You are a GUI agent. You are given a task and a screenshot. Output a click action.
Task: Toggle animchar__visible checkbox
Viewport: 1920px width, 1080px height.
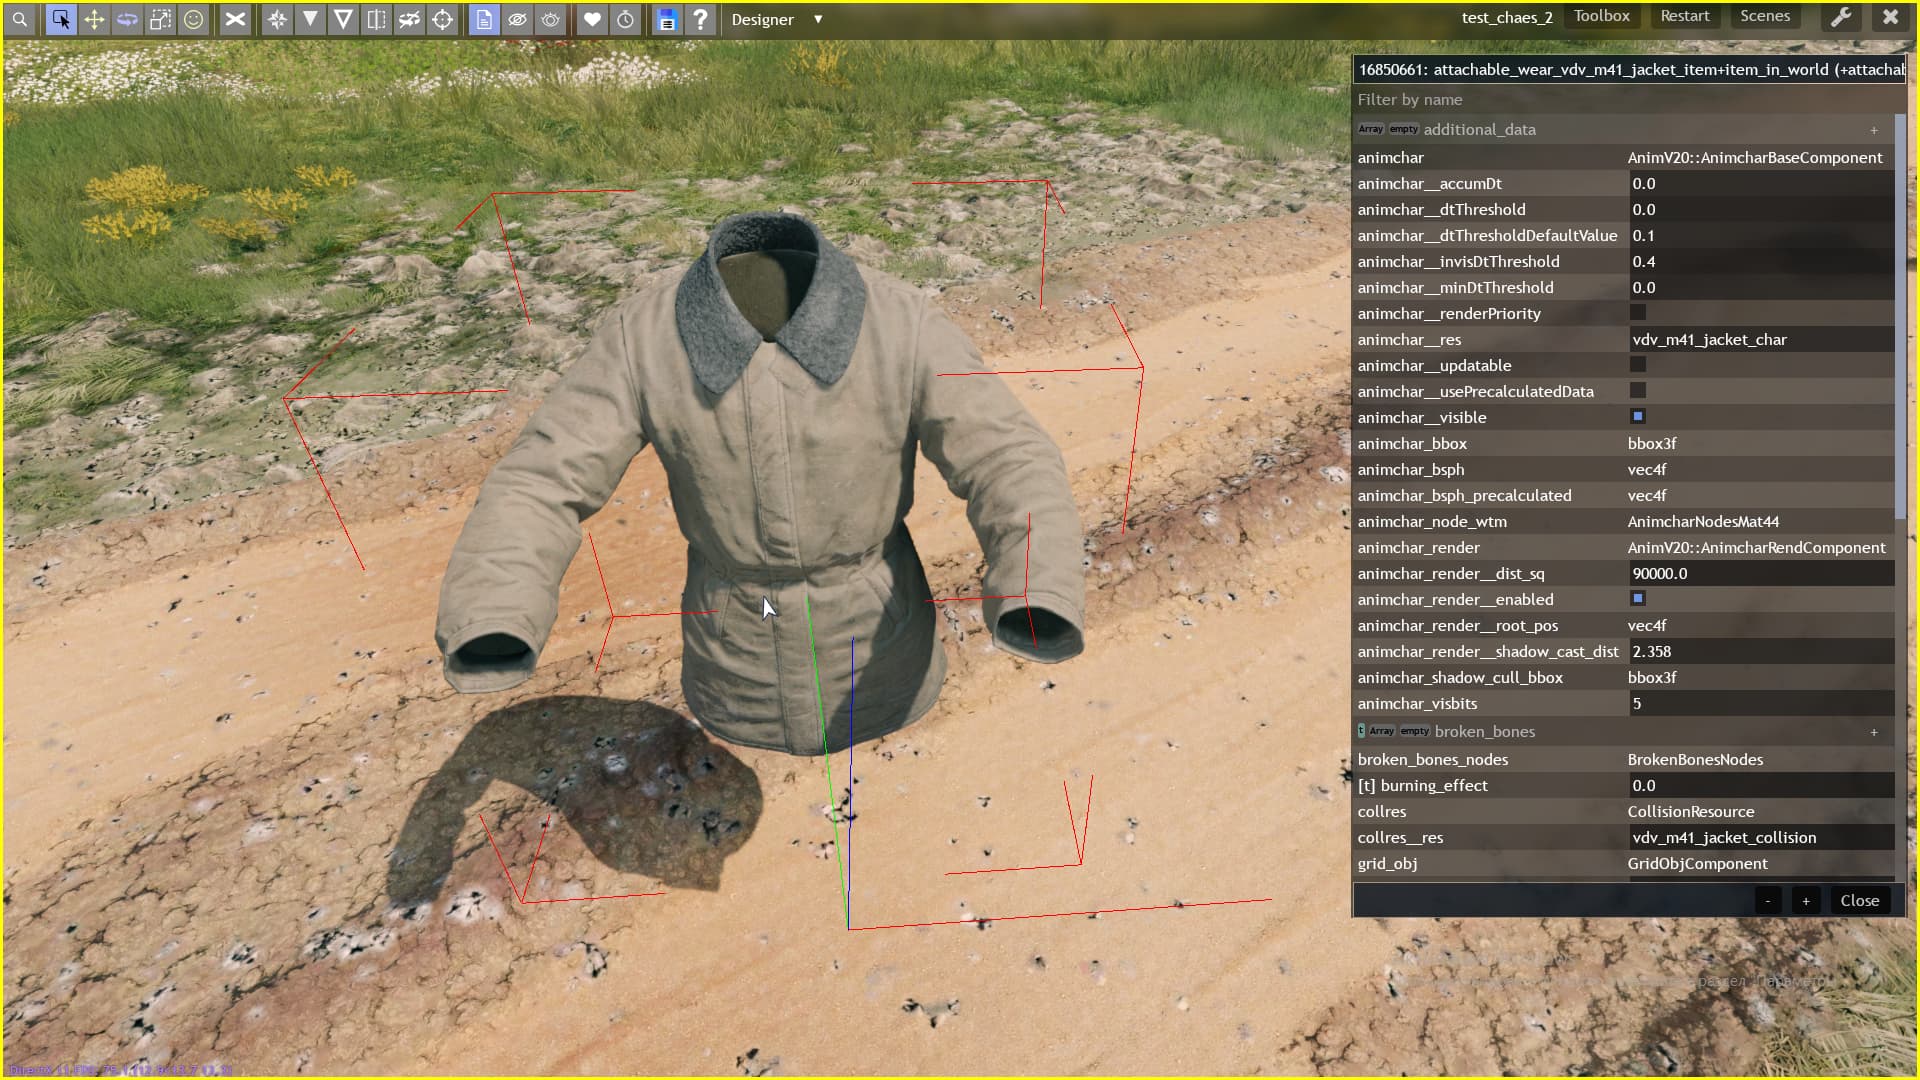[x=1638, y=417]
